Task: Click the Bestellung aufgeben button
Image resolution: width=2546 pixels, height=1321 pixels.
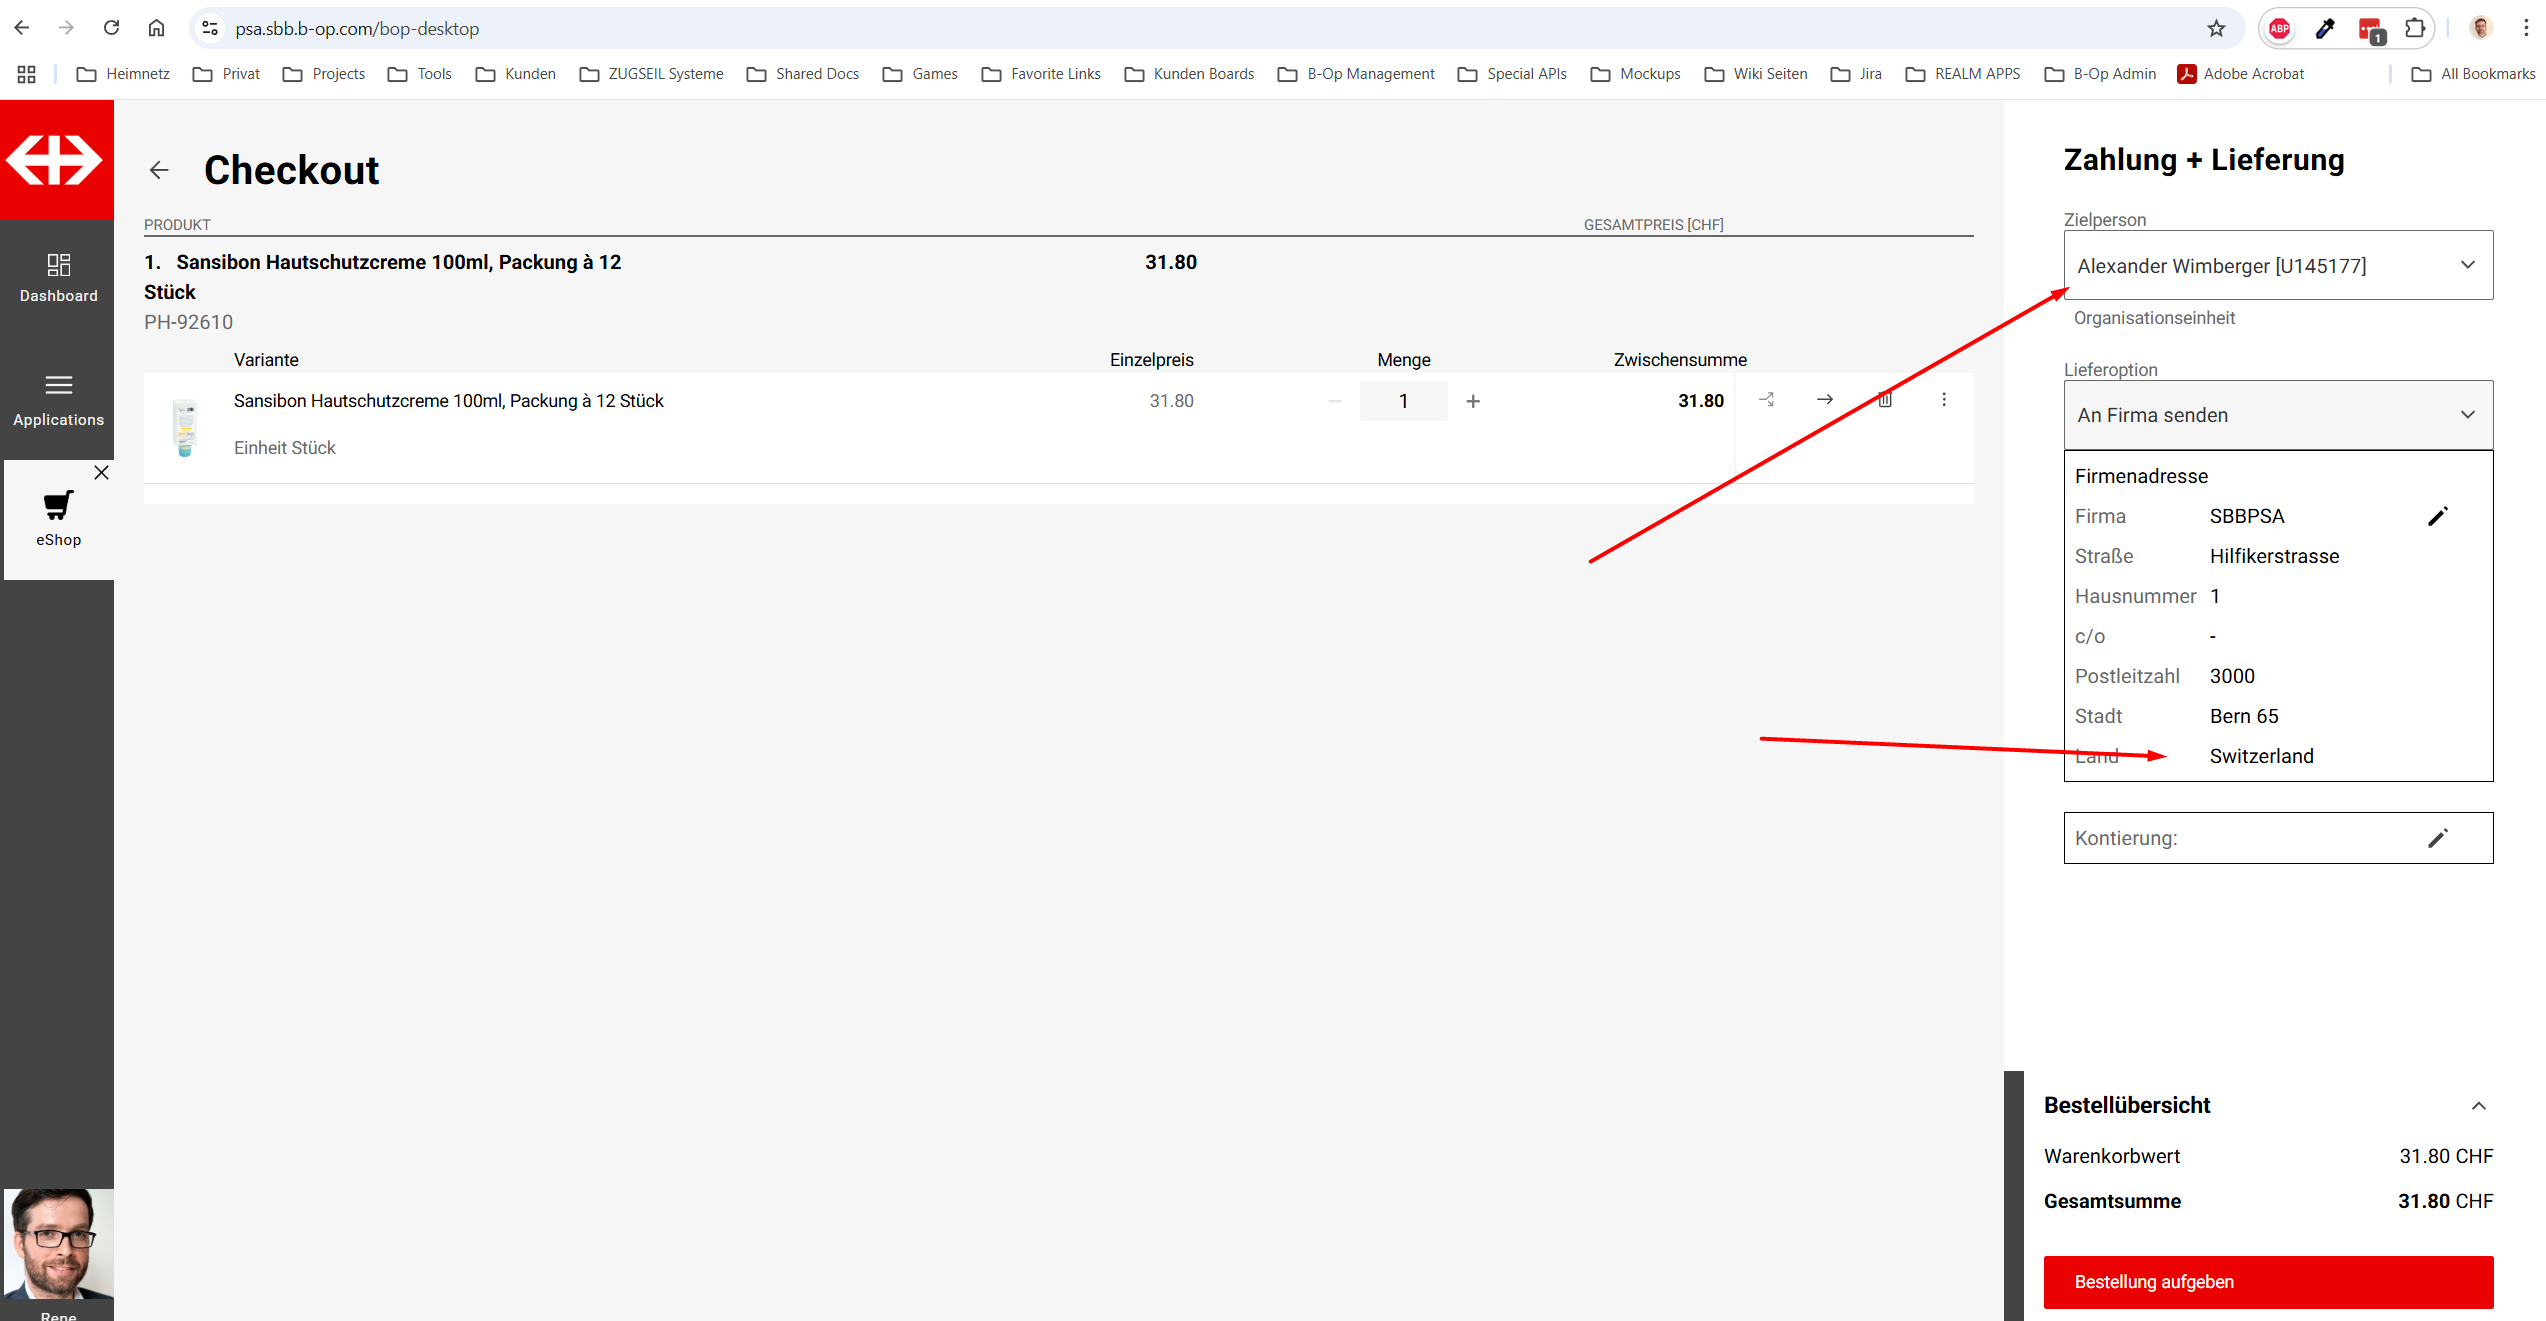Action: click(x=2268, y=1282)
